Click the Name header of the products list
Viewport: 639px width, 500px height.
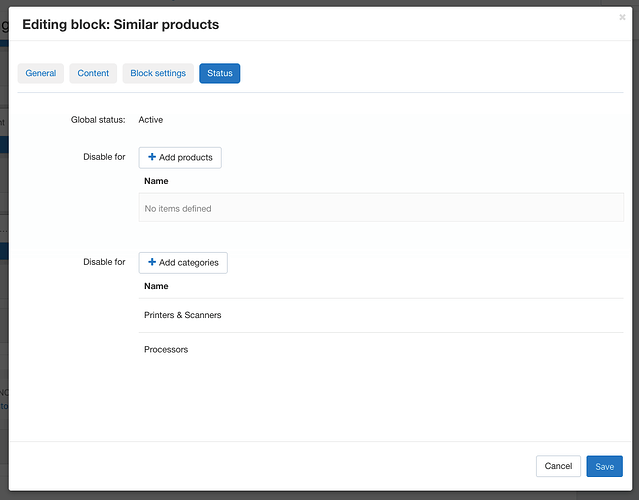pos(156,181)
